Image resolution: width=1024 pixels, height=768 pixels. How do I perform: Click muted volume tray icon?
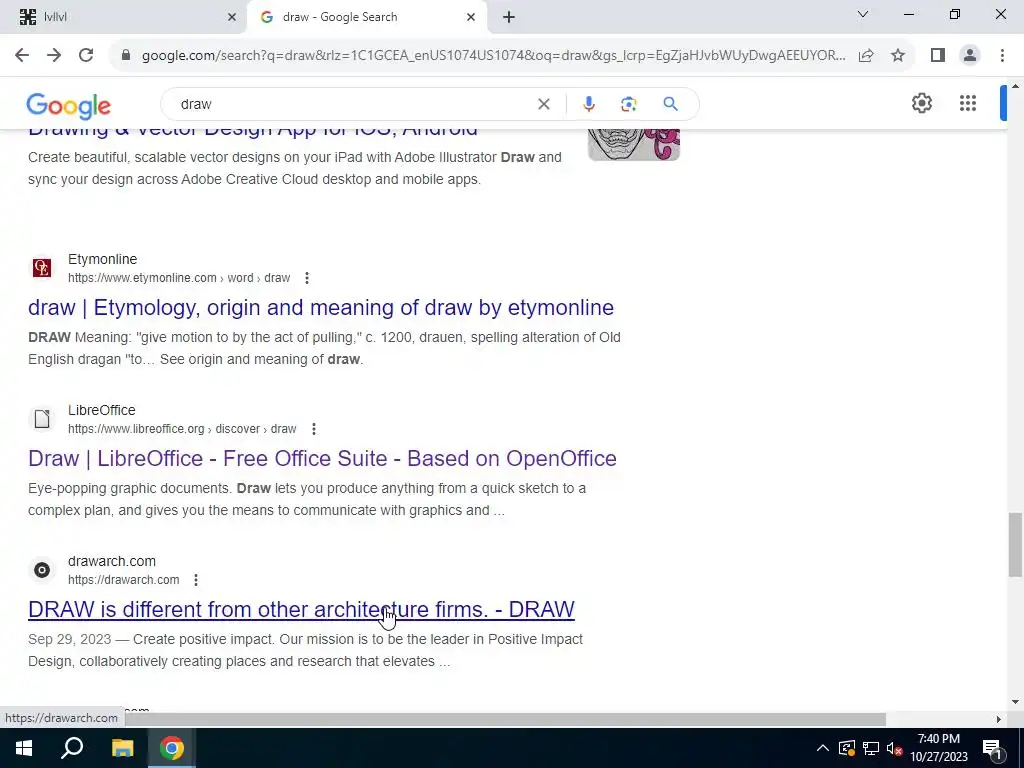pyautogui.click(x=895, y=748)
